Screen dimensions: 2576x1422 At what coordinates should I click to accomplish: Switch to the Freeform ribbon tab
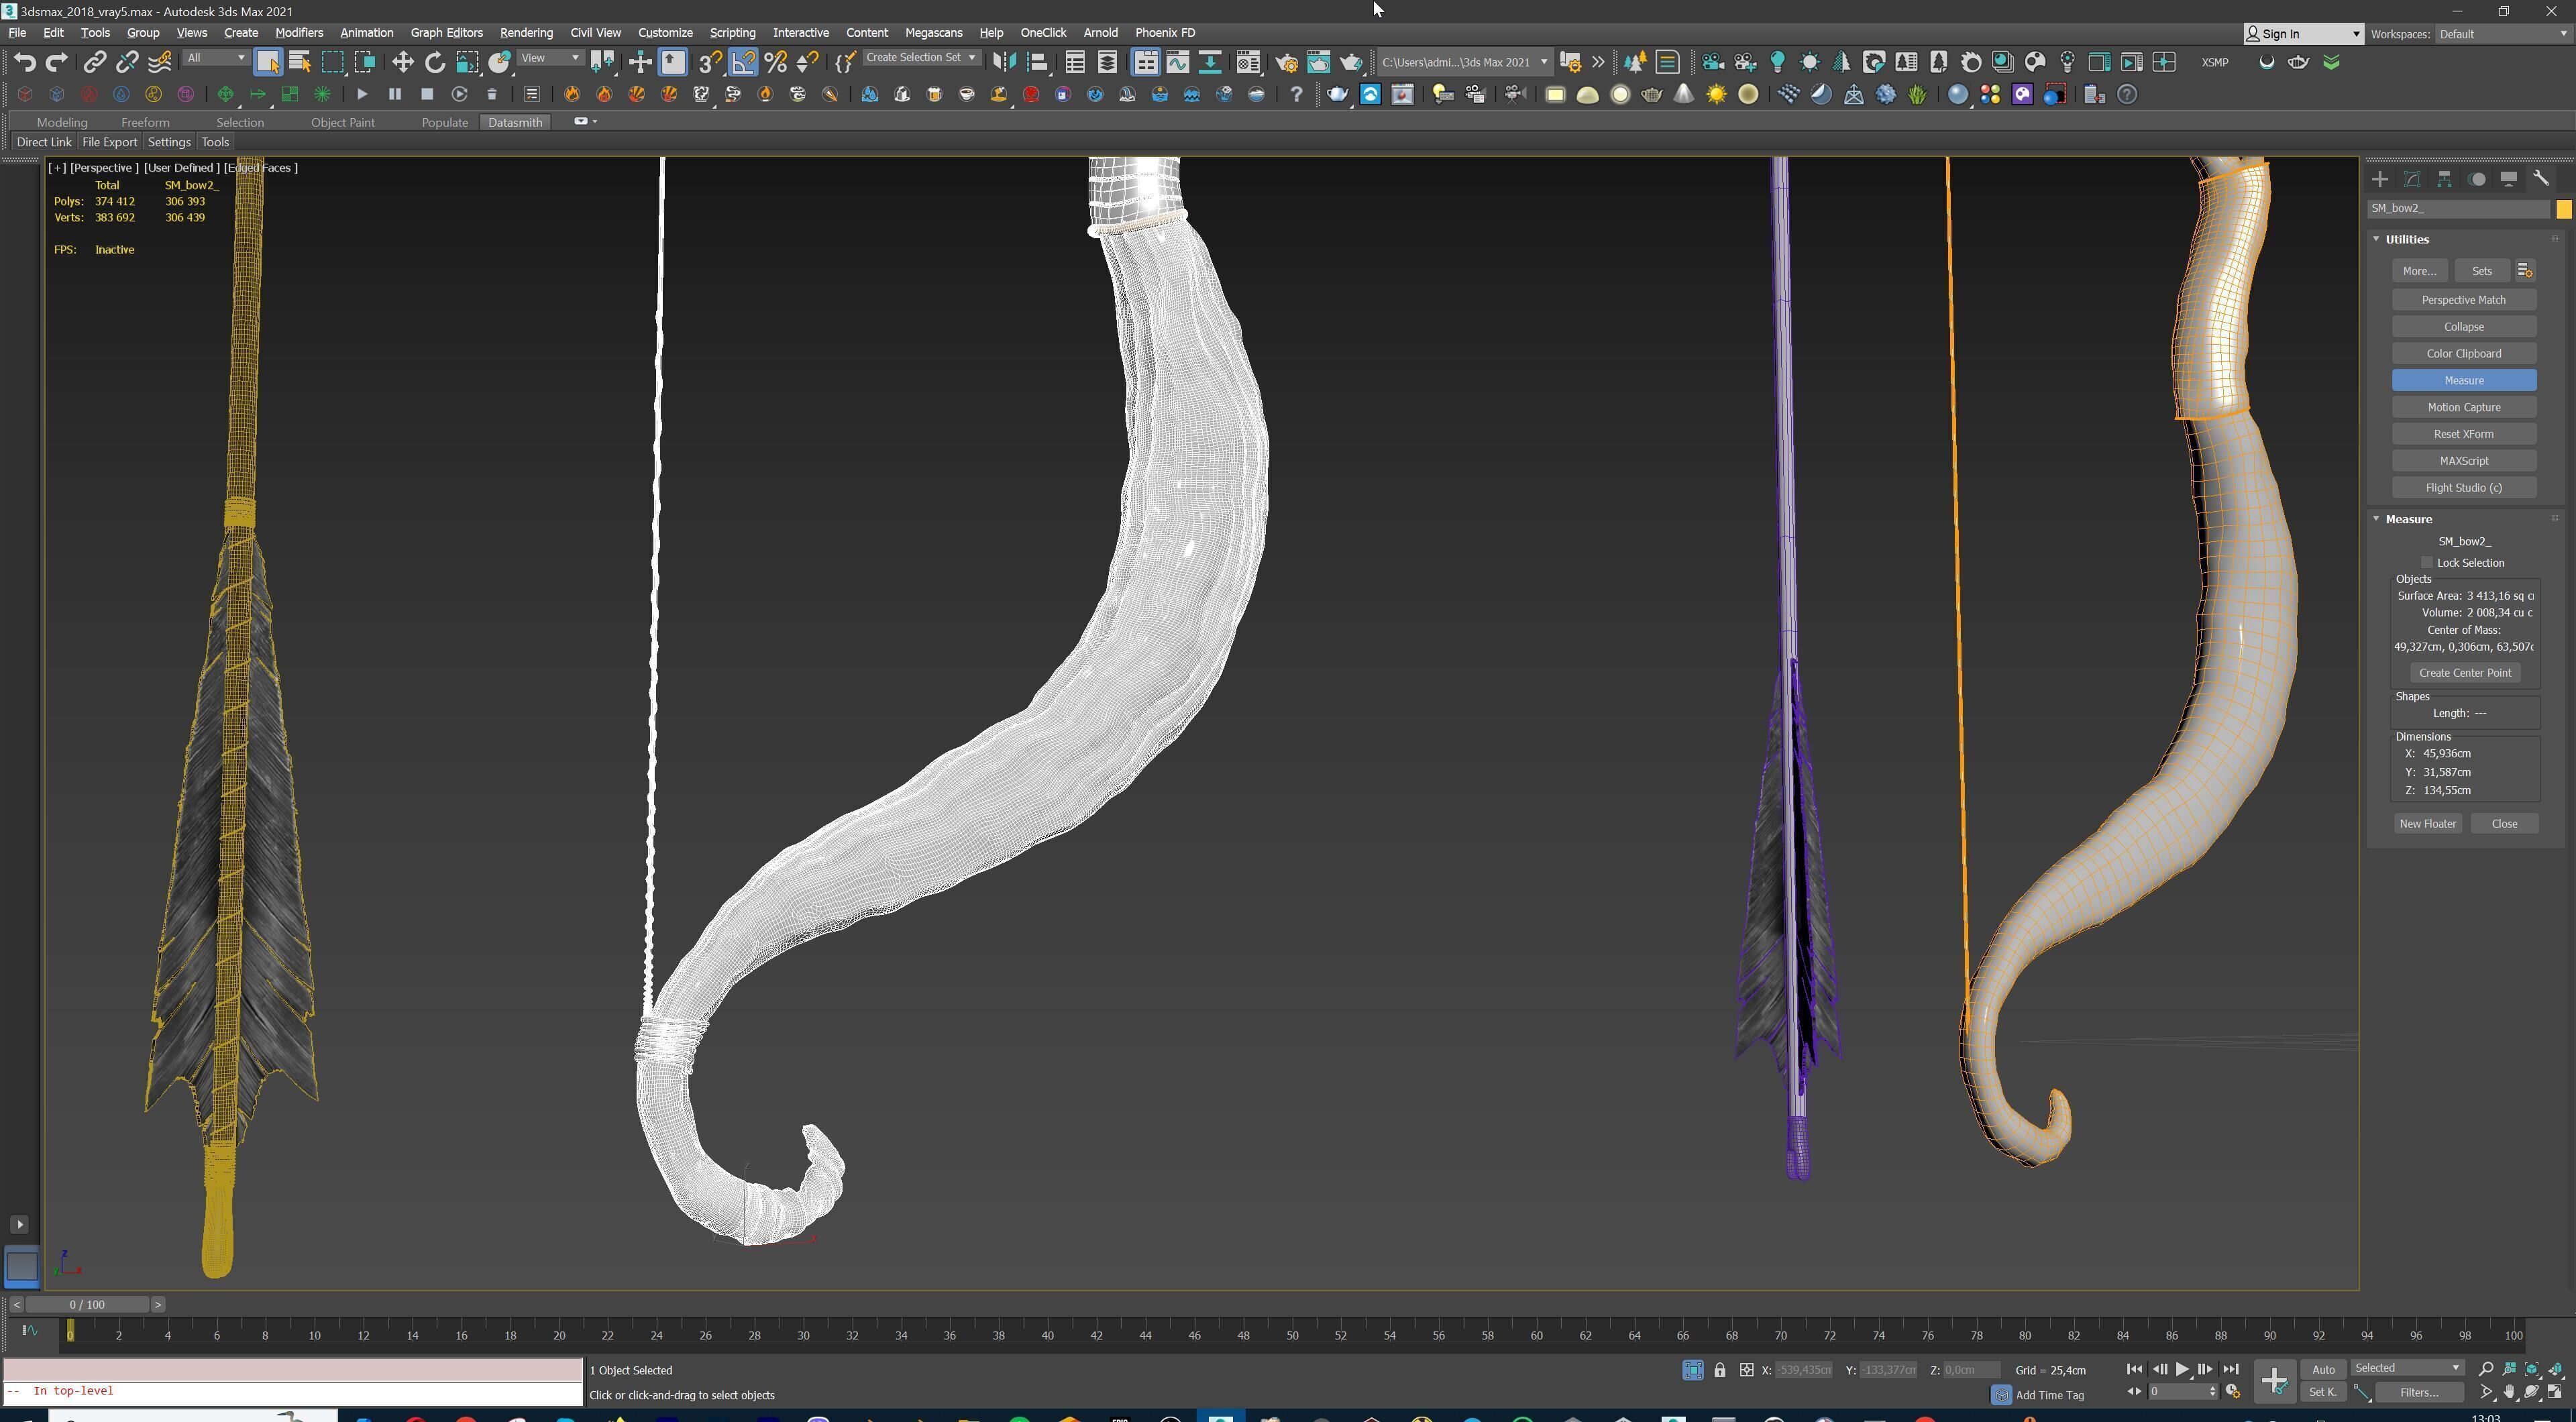point(145,122)
